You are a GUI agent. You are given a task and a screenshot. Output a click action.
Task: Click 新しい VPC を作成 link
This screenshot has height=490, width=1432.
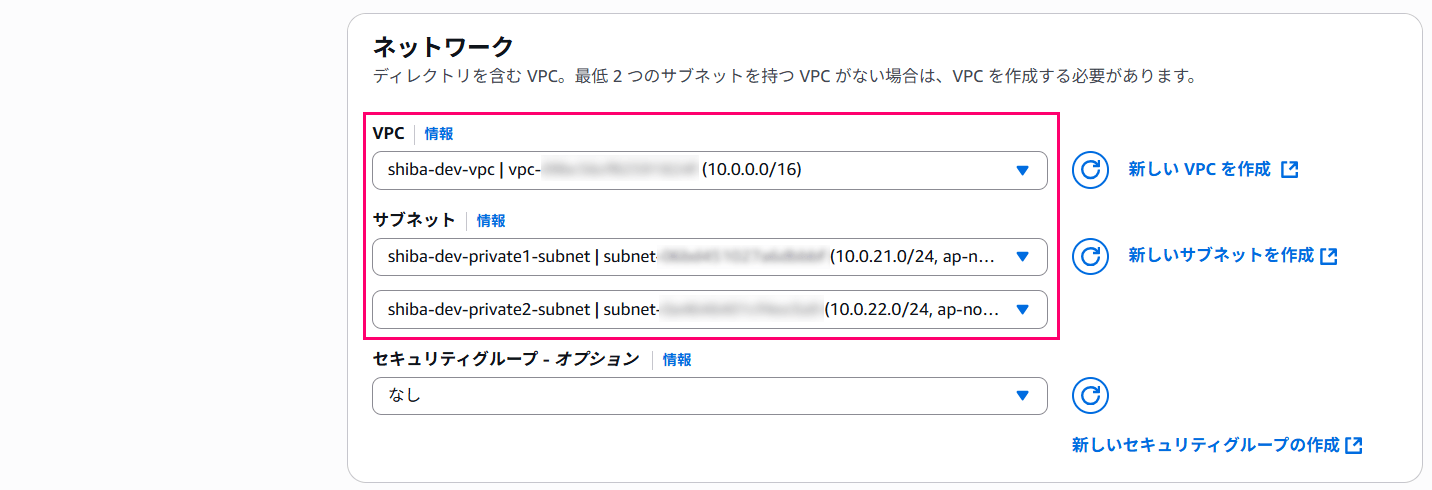click(1199, 170)
